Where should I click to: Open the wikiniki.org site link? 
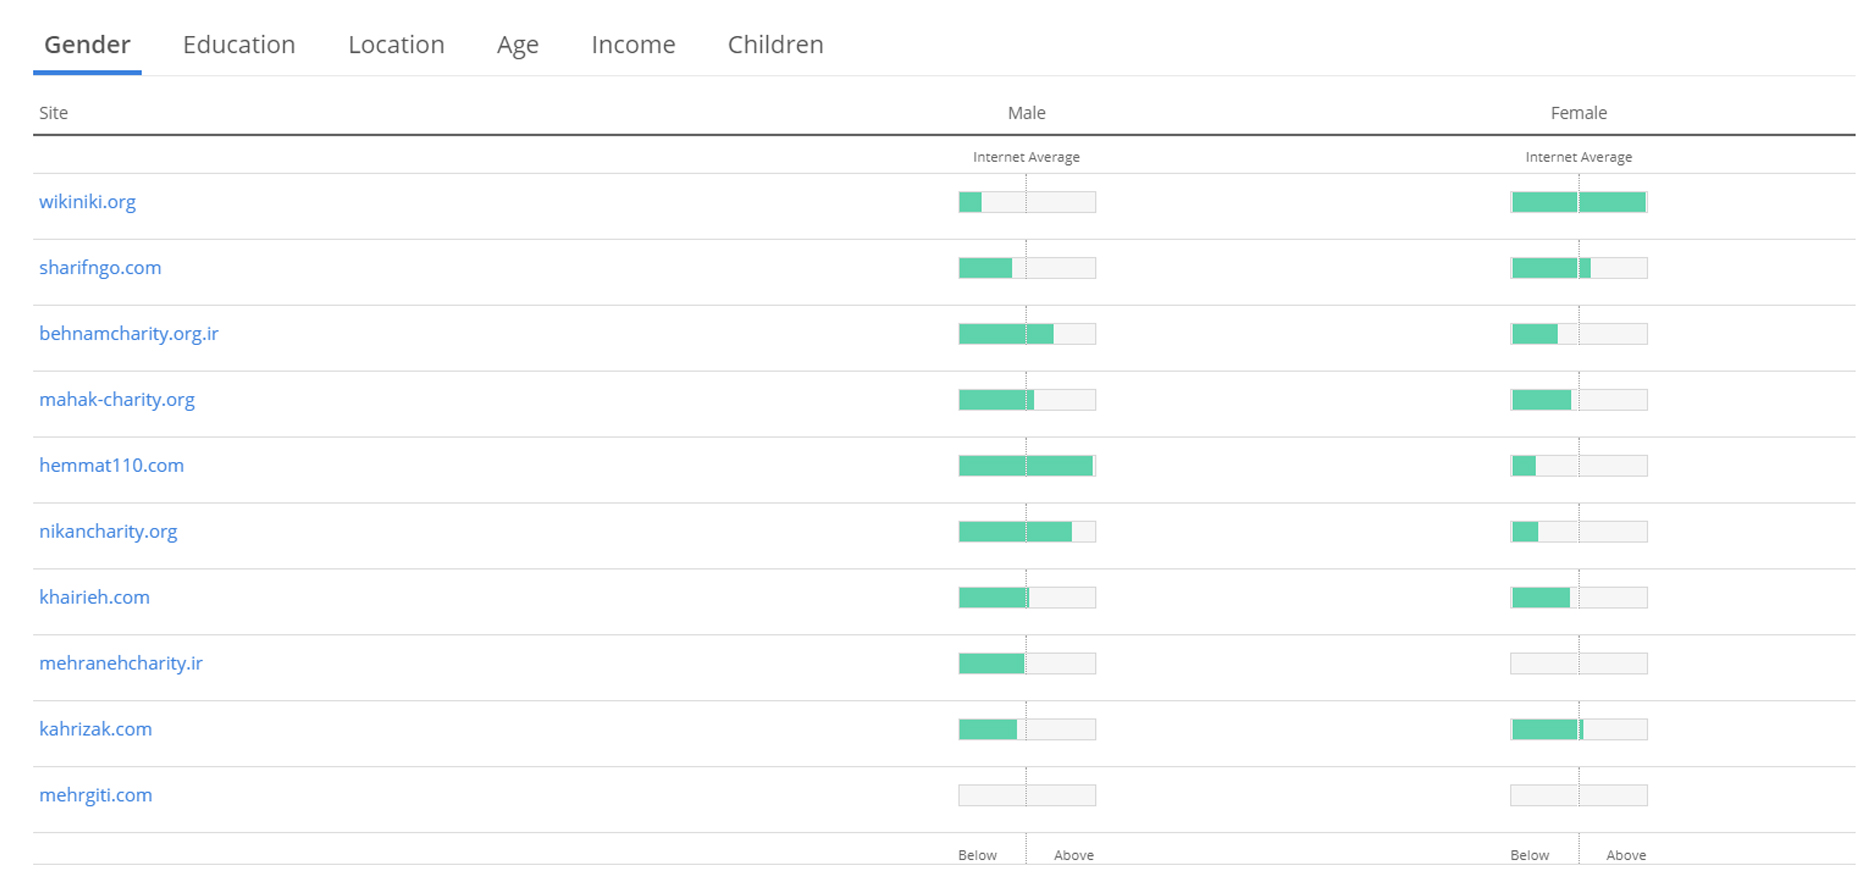pyautogui.click(x=87, y=202)
